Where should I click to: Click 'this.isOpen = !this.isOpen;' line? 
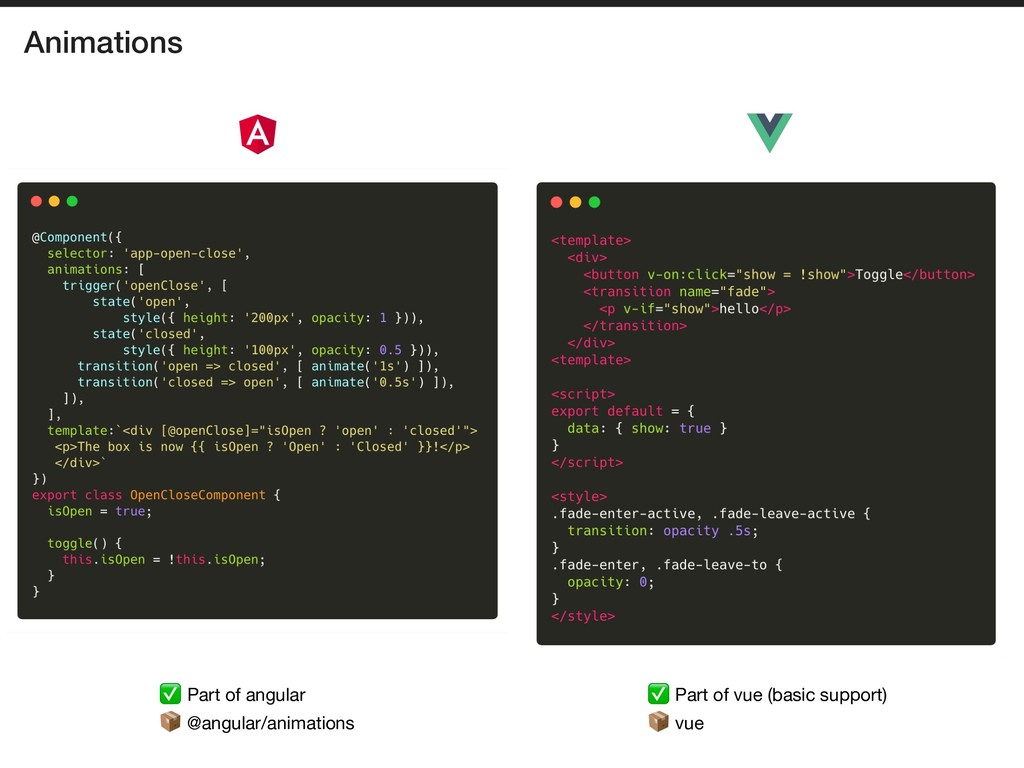[163, 560]
